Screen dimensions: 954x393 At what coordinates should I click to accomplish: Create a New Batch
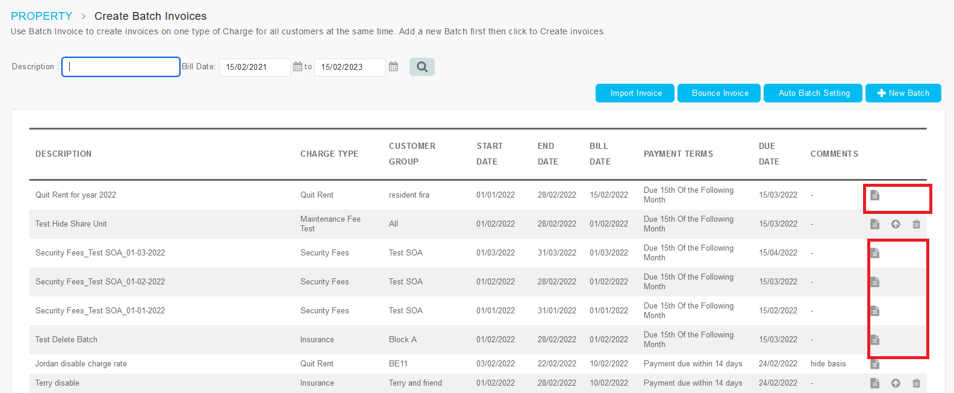904,93
